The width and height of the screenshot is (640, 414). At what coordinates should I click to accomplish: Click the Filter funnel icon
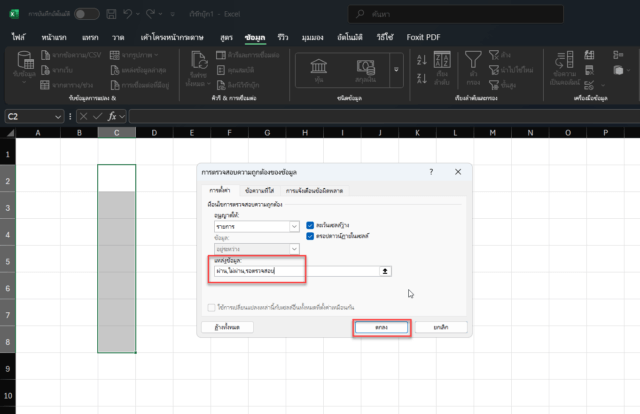[x=473, y=60]
